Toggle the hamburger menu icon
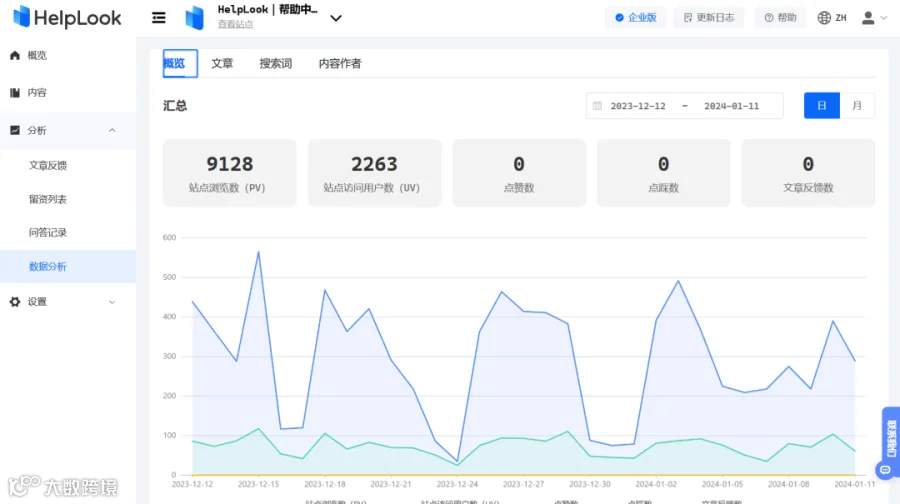Screen dimensions: 900x504 [158, 18]
